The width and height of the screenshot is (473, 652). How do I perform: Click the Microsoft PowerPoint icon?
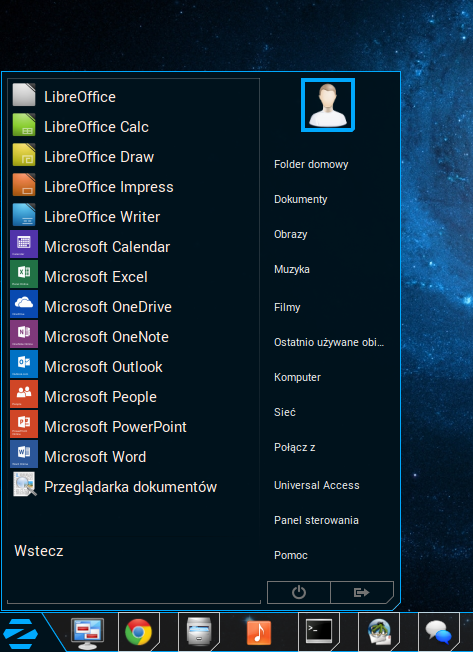(24, 424)
